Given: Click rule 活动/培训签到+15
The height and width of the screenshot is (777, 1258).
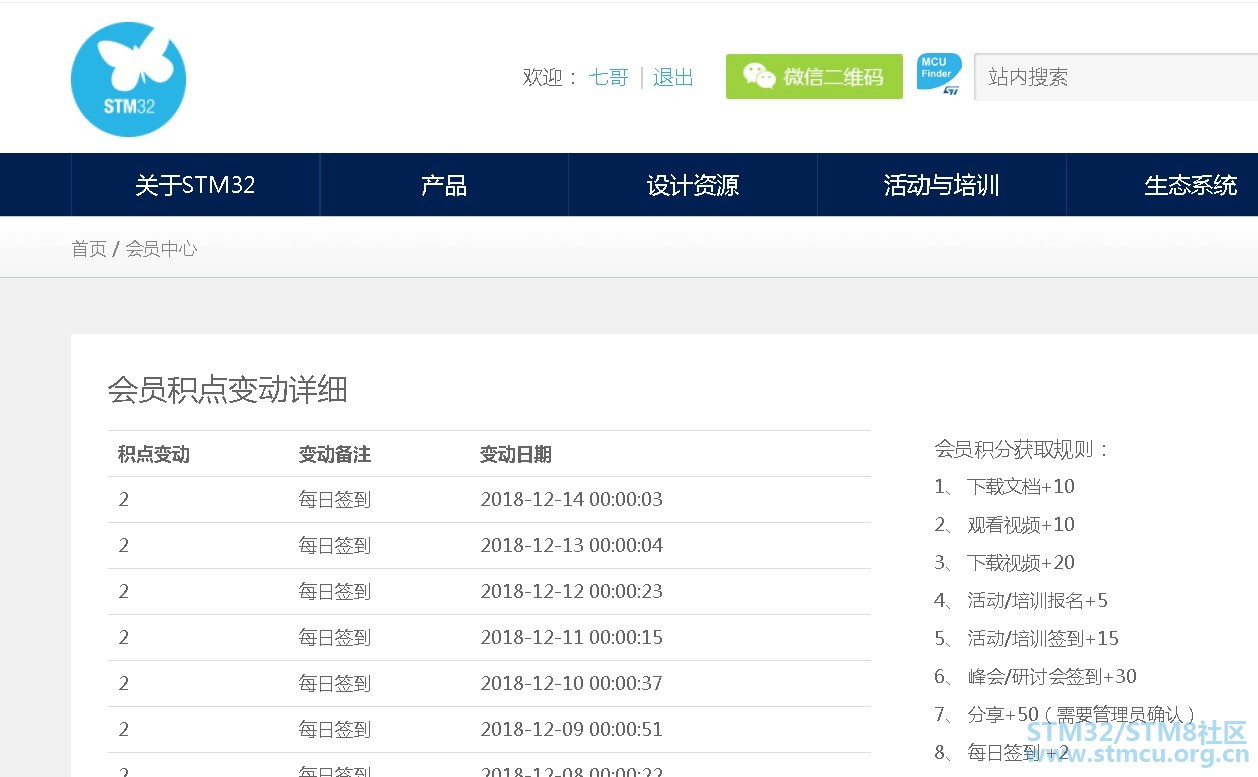Looking at the screenshot, I should point(1043,639).
